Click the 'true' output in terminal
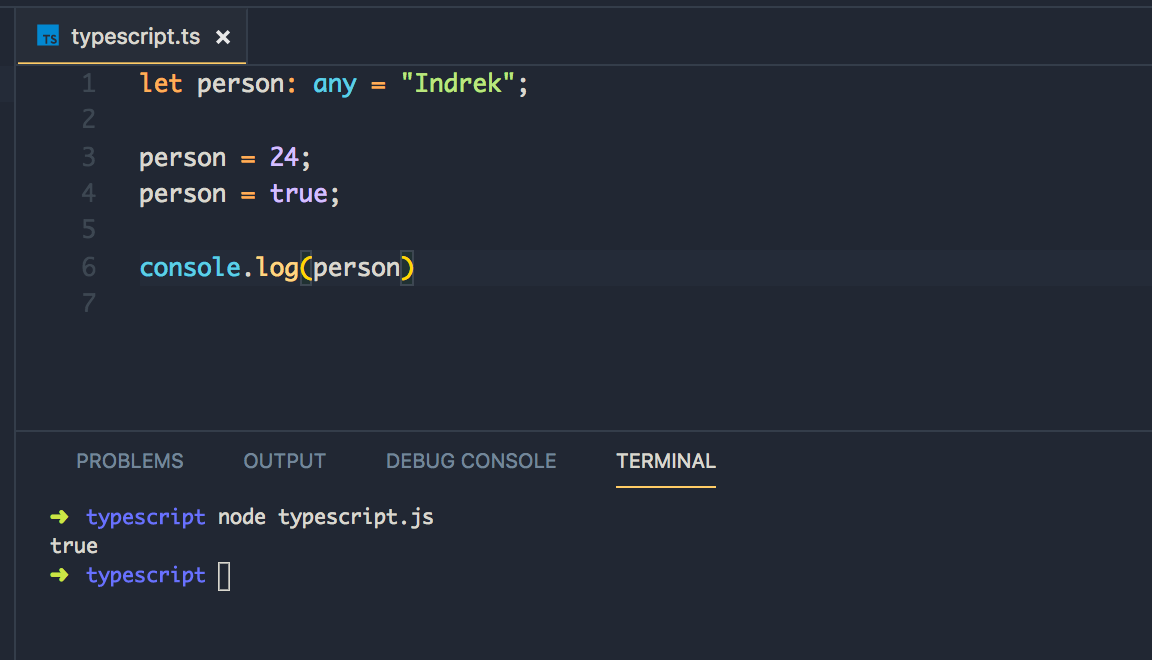Viewport: 1152px width, 660px height. [73, 546]
